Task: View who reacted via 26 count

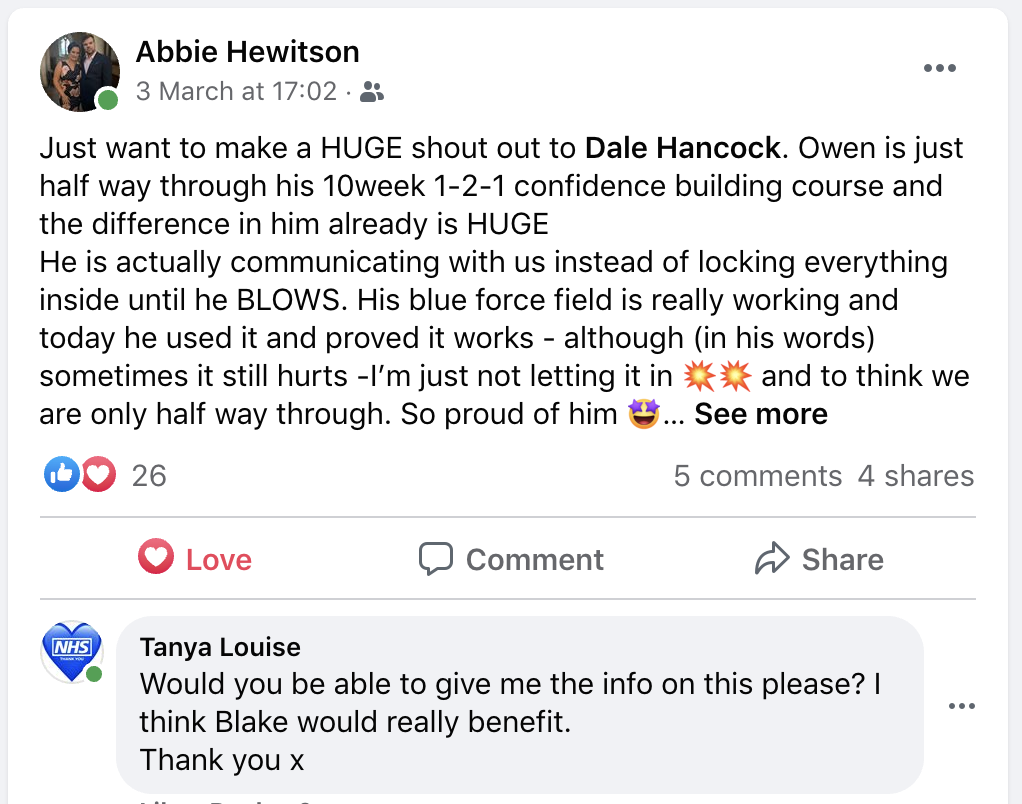Action: click(149, 476)
